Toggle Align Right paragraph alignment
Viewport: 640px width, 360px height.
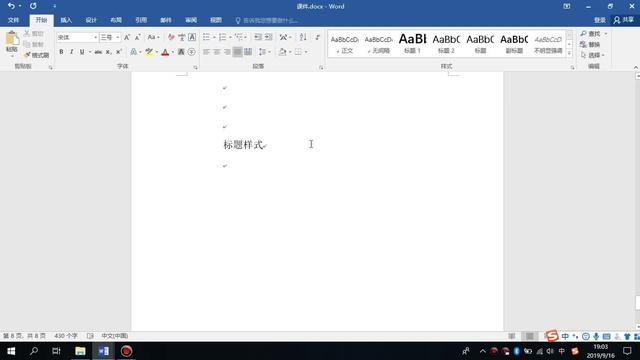[x=227, y=52]
